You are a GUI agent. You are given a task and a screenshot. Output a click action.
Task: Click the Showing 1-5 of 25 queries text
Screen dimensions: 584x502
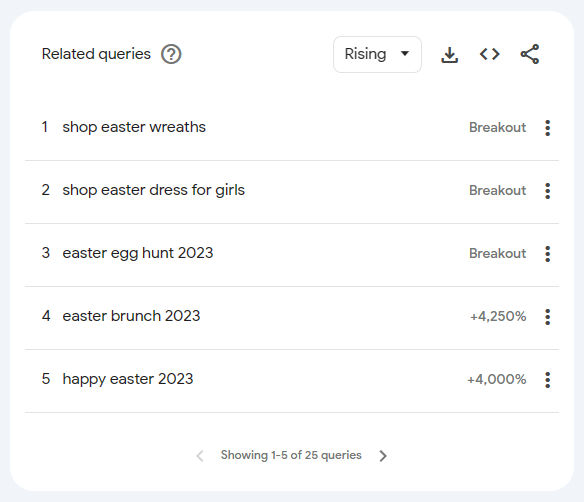(291, 455)
